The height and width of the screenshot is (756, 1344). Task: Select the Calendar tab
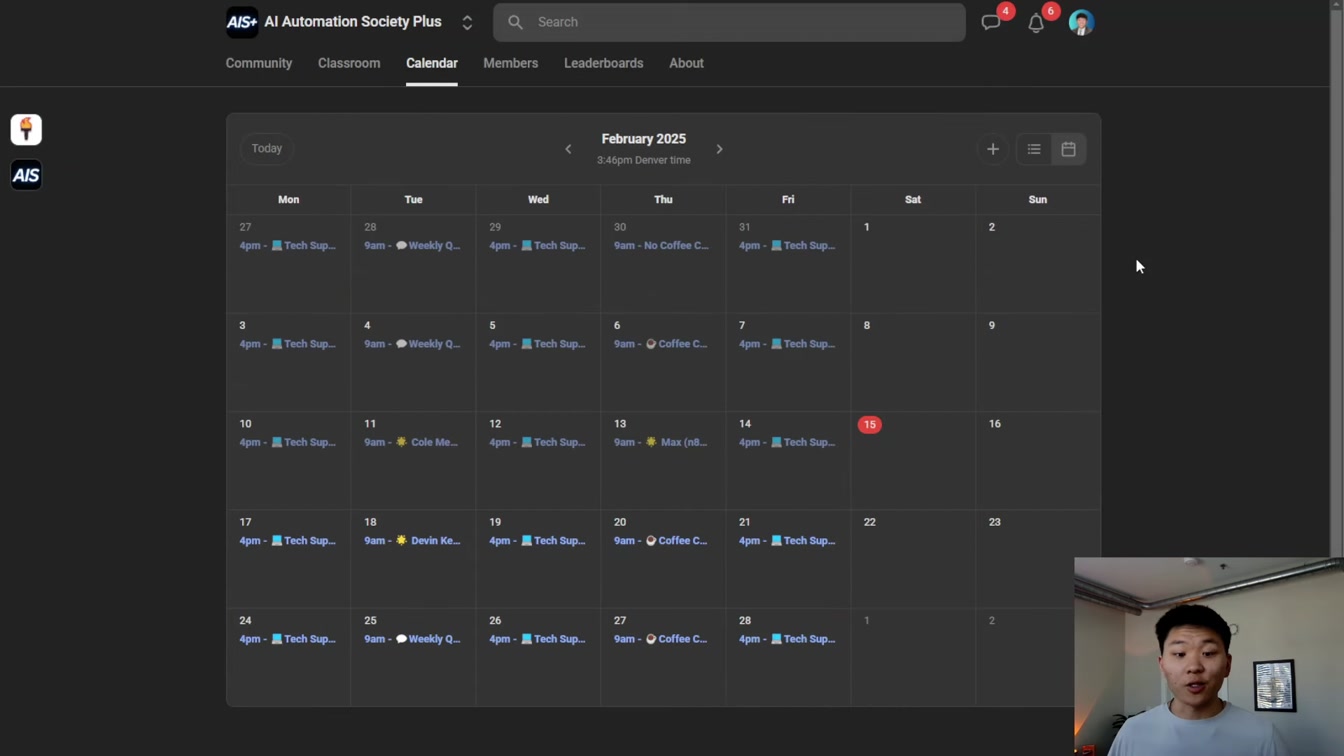click(x=432, y=63)
